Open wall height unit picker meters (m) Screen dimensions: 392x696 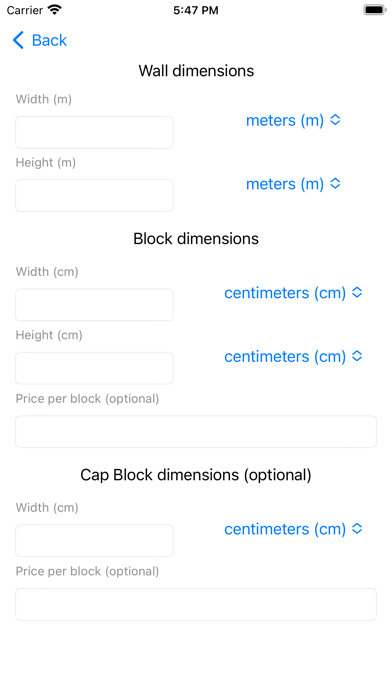coord(293,184)
